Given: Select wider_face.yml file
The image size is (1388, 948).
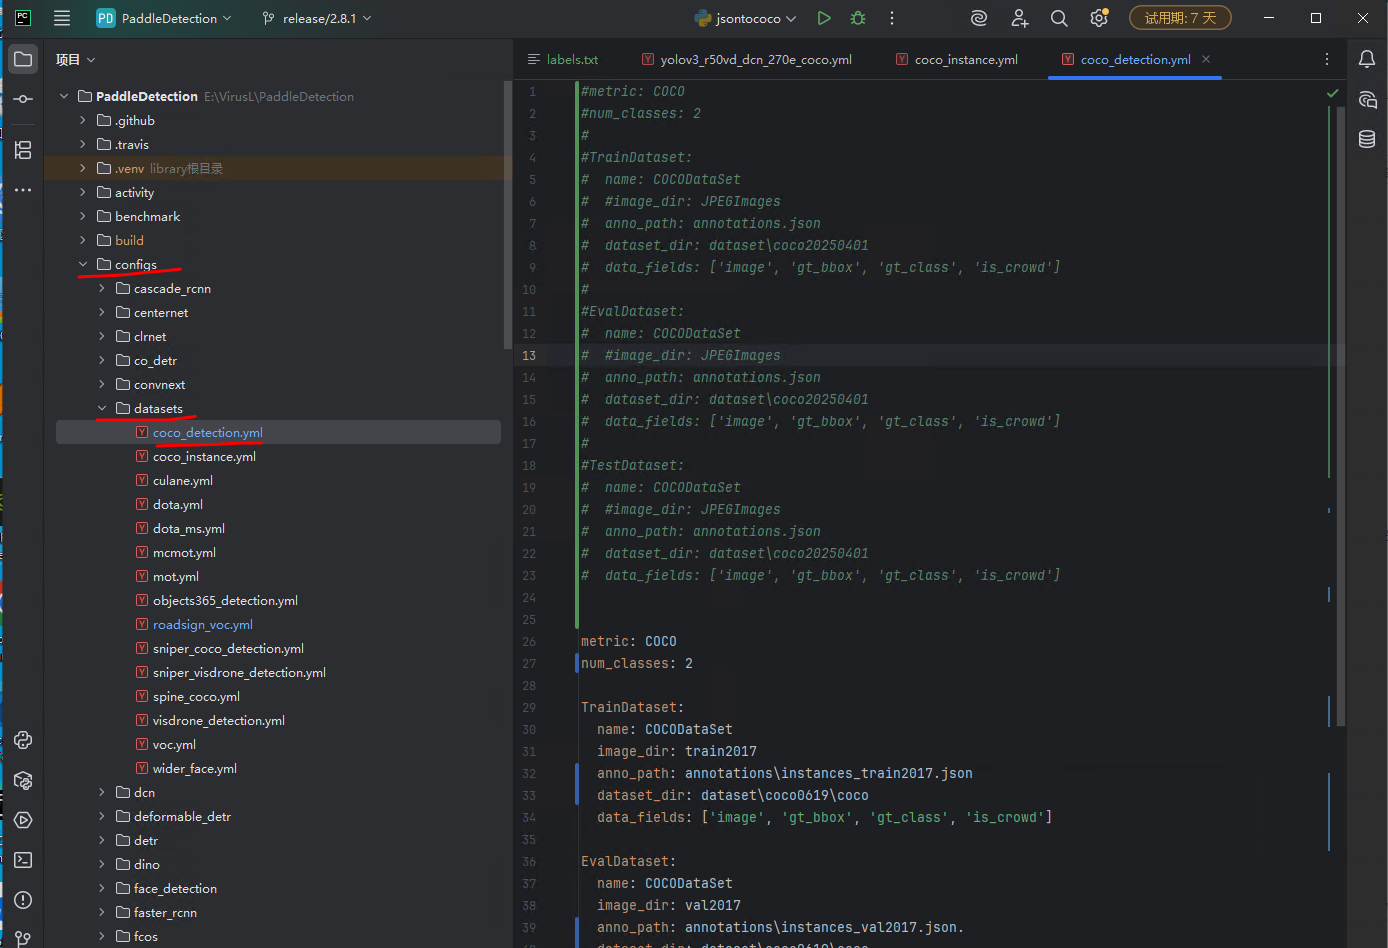Looking at the screenshot, I should tap(194, 768).
